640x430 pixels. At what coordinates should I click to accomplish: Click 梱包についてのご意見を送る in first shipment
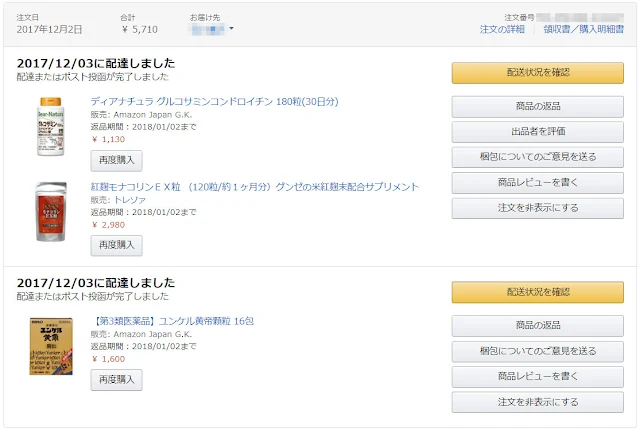point(537,158)
